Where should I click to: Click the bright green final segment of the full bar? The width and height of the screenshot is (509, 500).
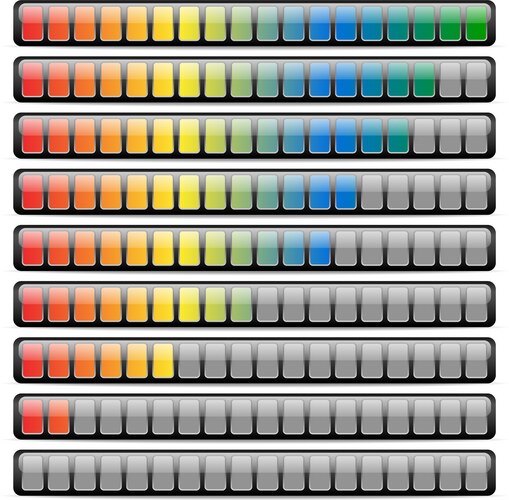(x=477, y=24)
